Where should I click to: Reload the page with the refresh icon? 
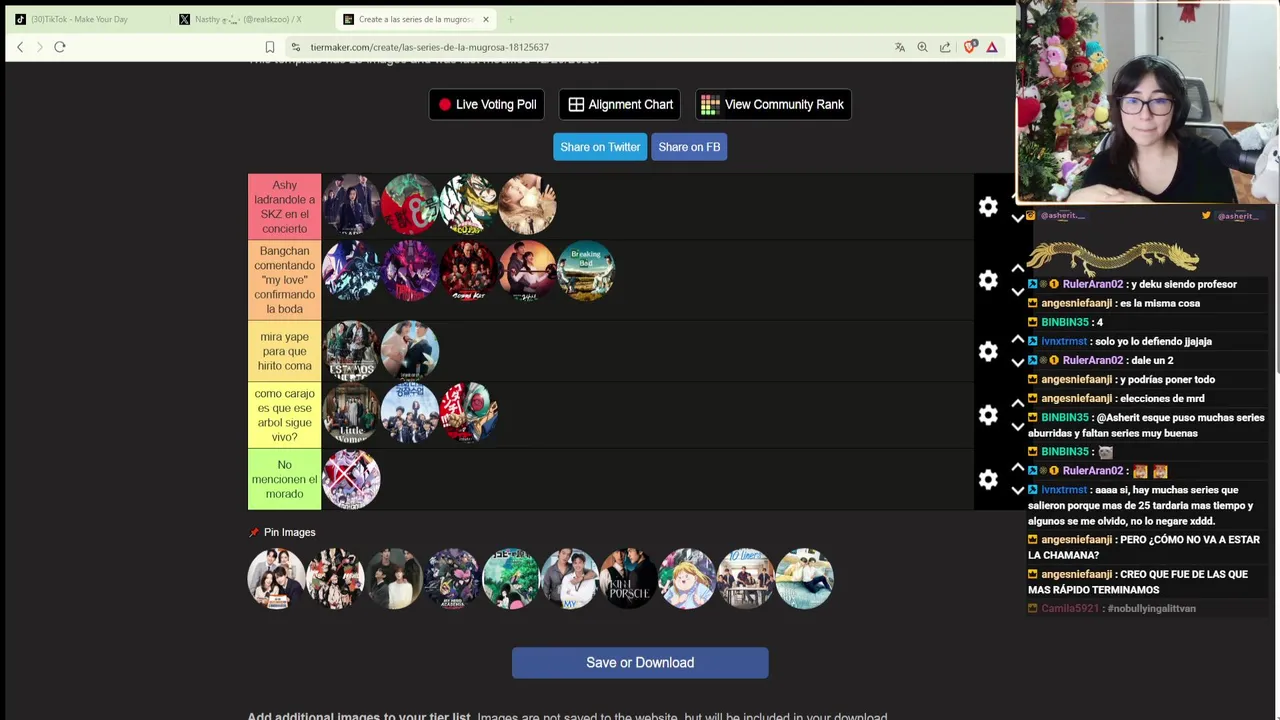[x=60, y=47]
